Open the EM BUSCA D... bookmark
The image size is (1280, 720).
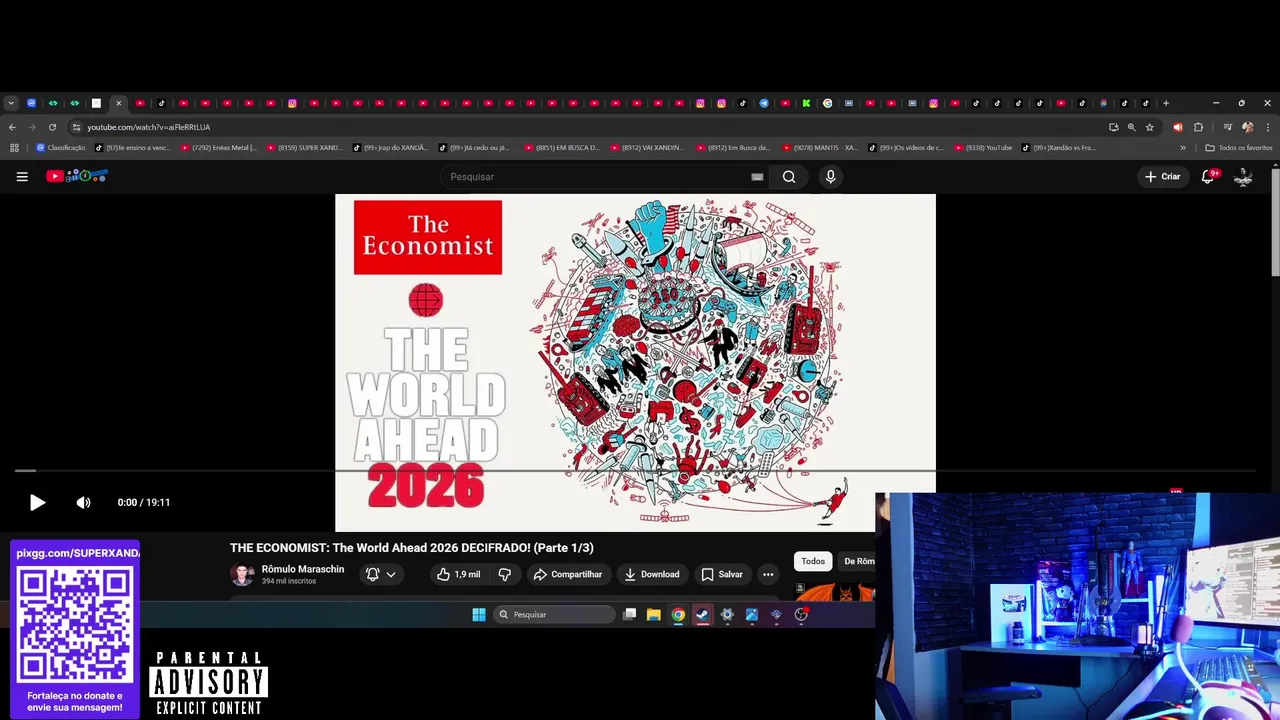tap(562, 148)
